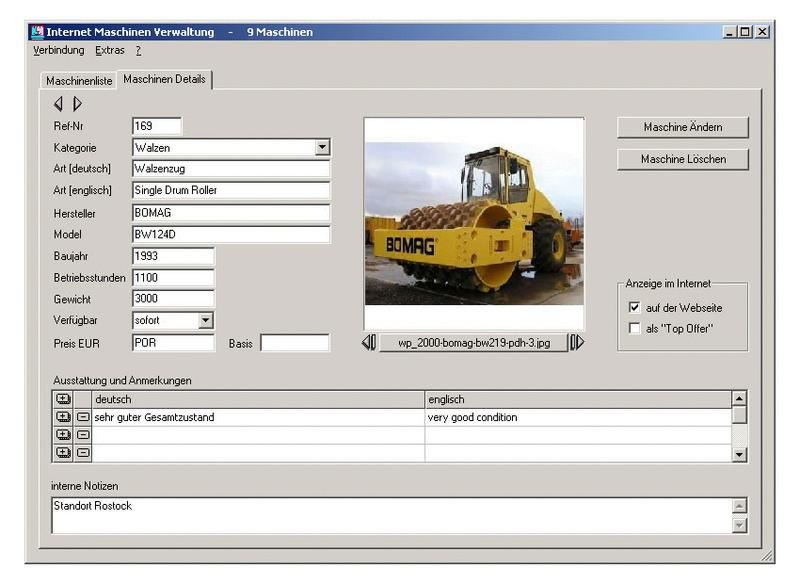Click the interne Notizen text area

click(x=392, y=516)
